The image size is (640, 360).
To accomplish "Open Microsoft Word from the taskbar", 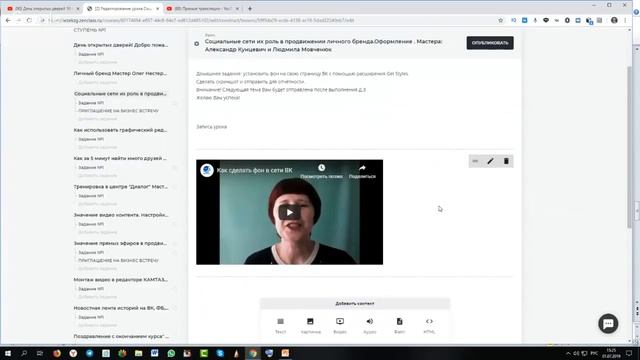I will tap(155, 353).
